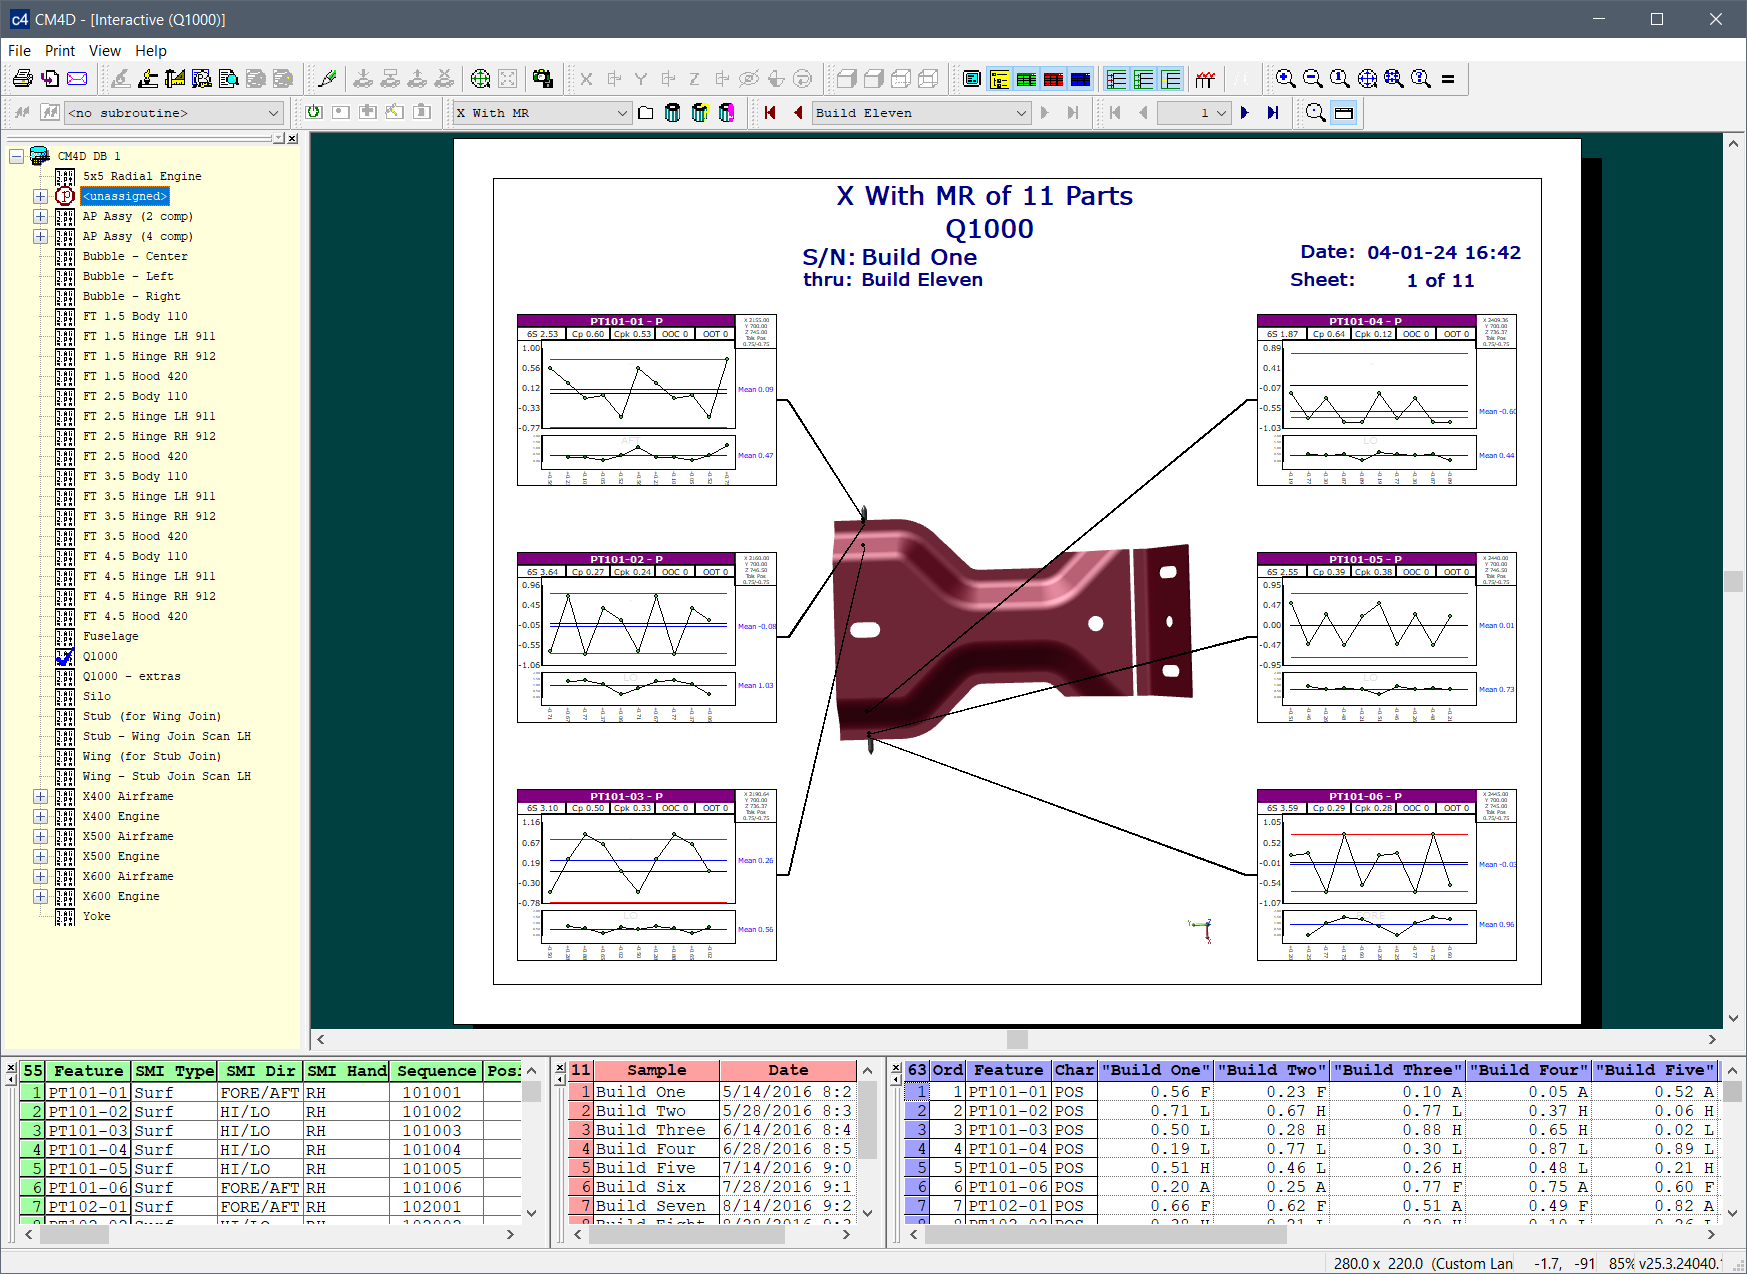
Task: Click the Zoom Out magnifier icon
Action: 1313,79
